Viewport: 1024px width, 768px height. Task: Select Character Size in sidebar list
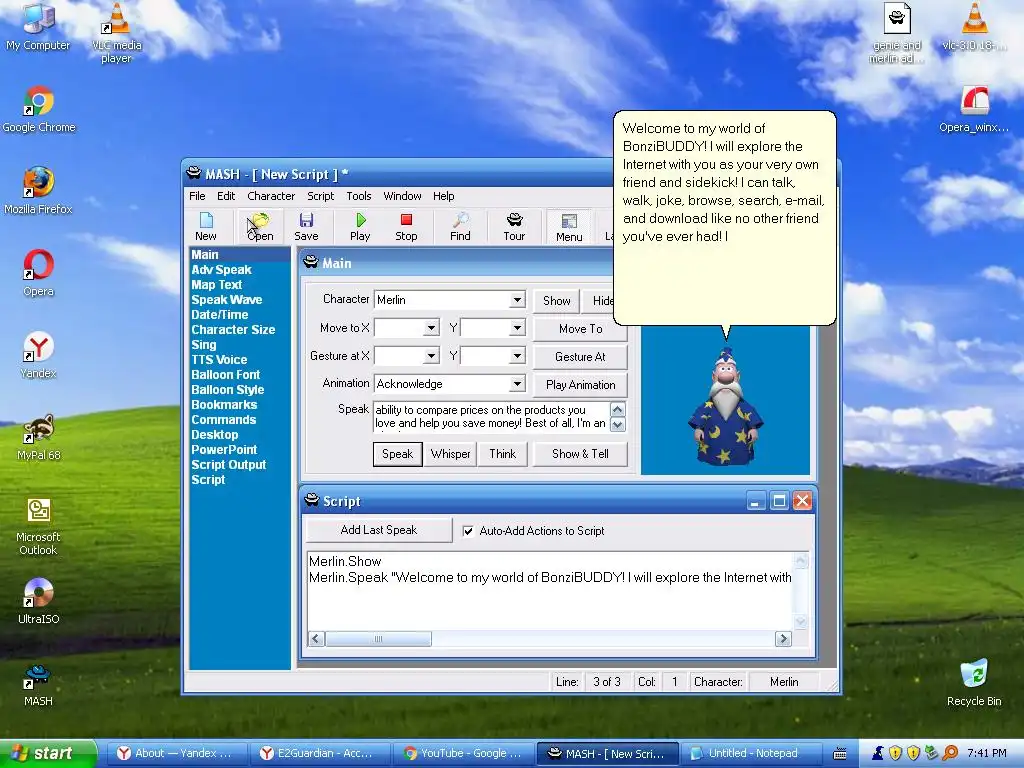click(233, 330)
